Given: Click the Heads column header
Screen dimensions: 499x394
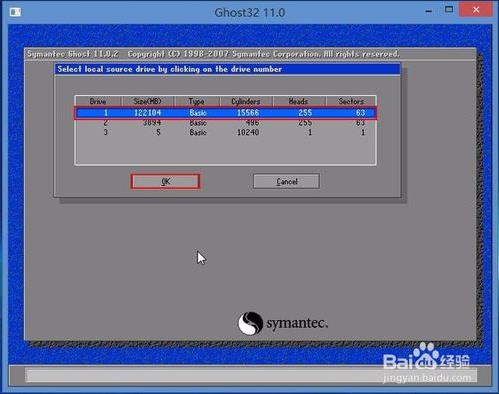Looking at the screenshot, I should 299,101.
